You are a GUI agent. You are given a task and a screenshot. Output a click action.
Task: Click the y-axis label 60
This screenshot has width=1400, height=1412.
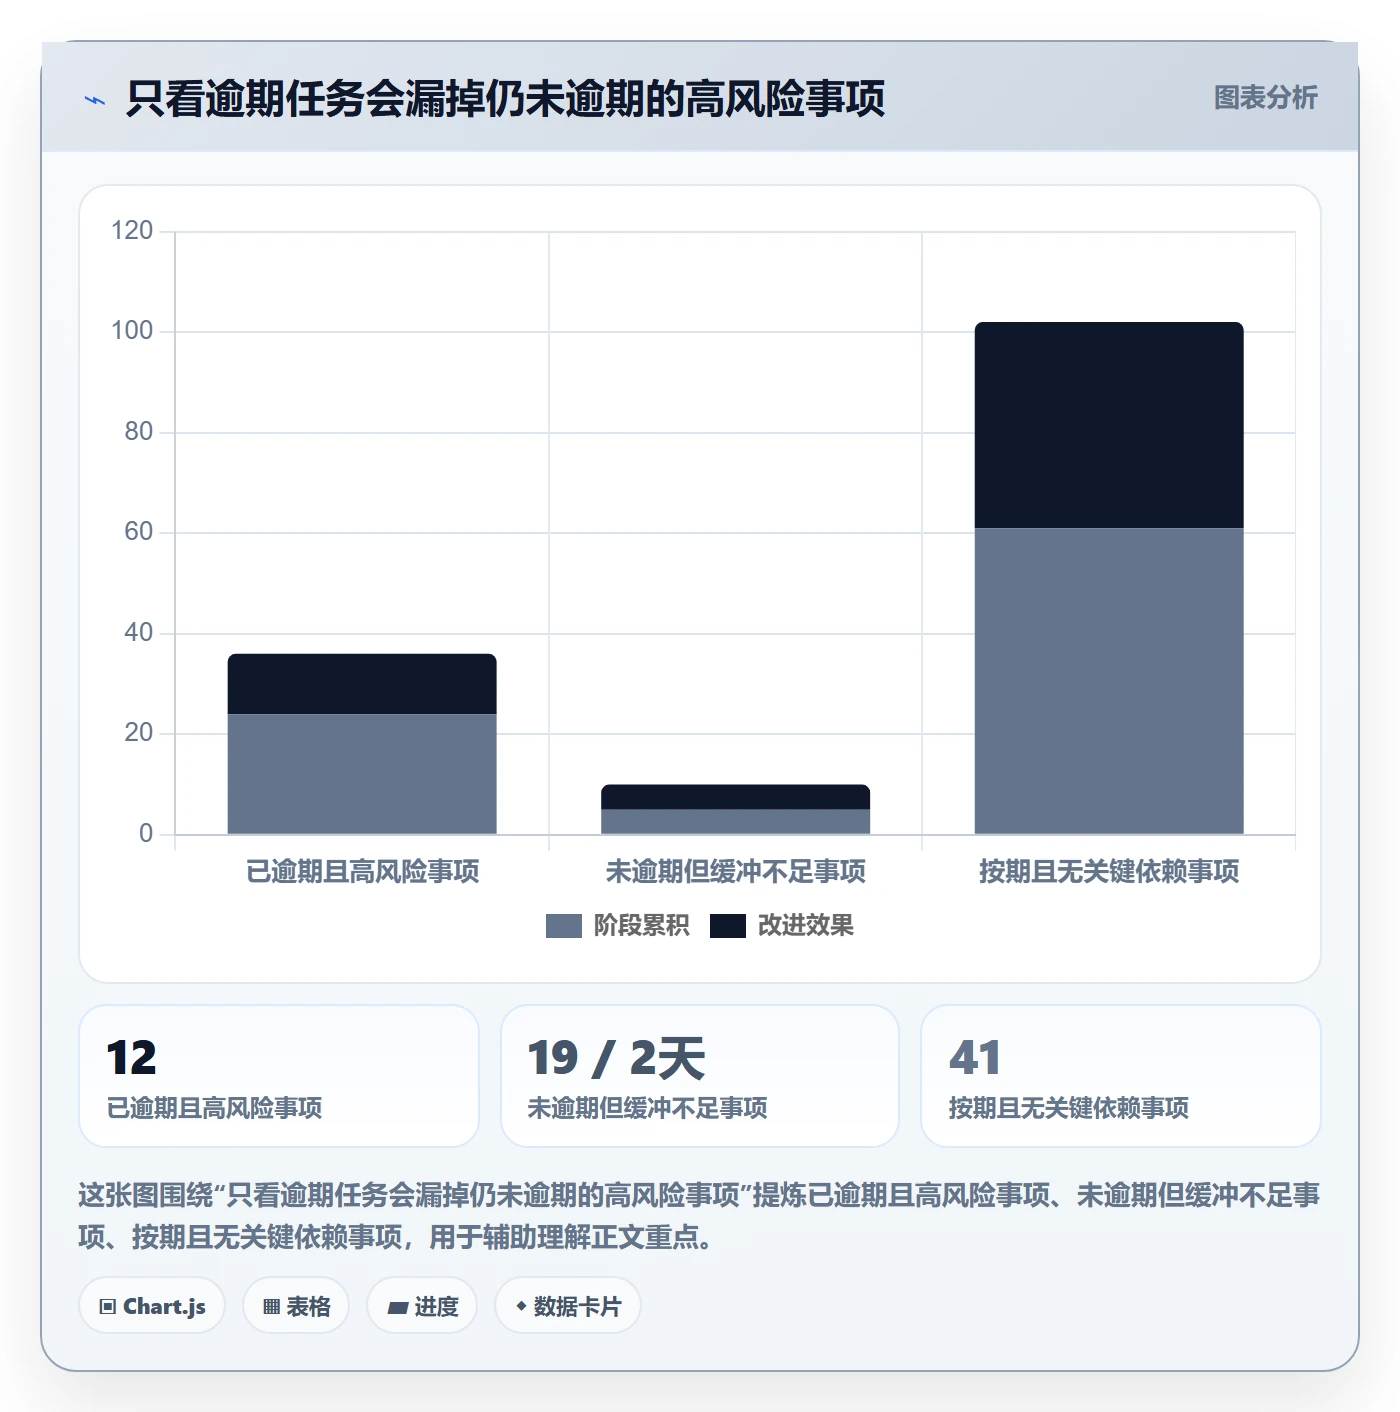[x=138, y=532]
